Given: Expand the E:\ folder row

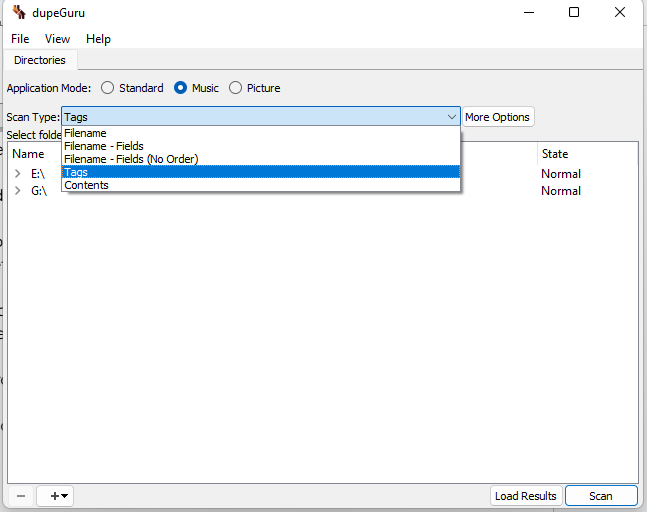Looking at the screenshot, I should [x=17, y=174].
